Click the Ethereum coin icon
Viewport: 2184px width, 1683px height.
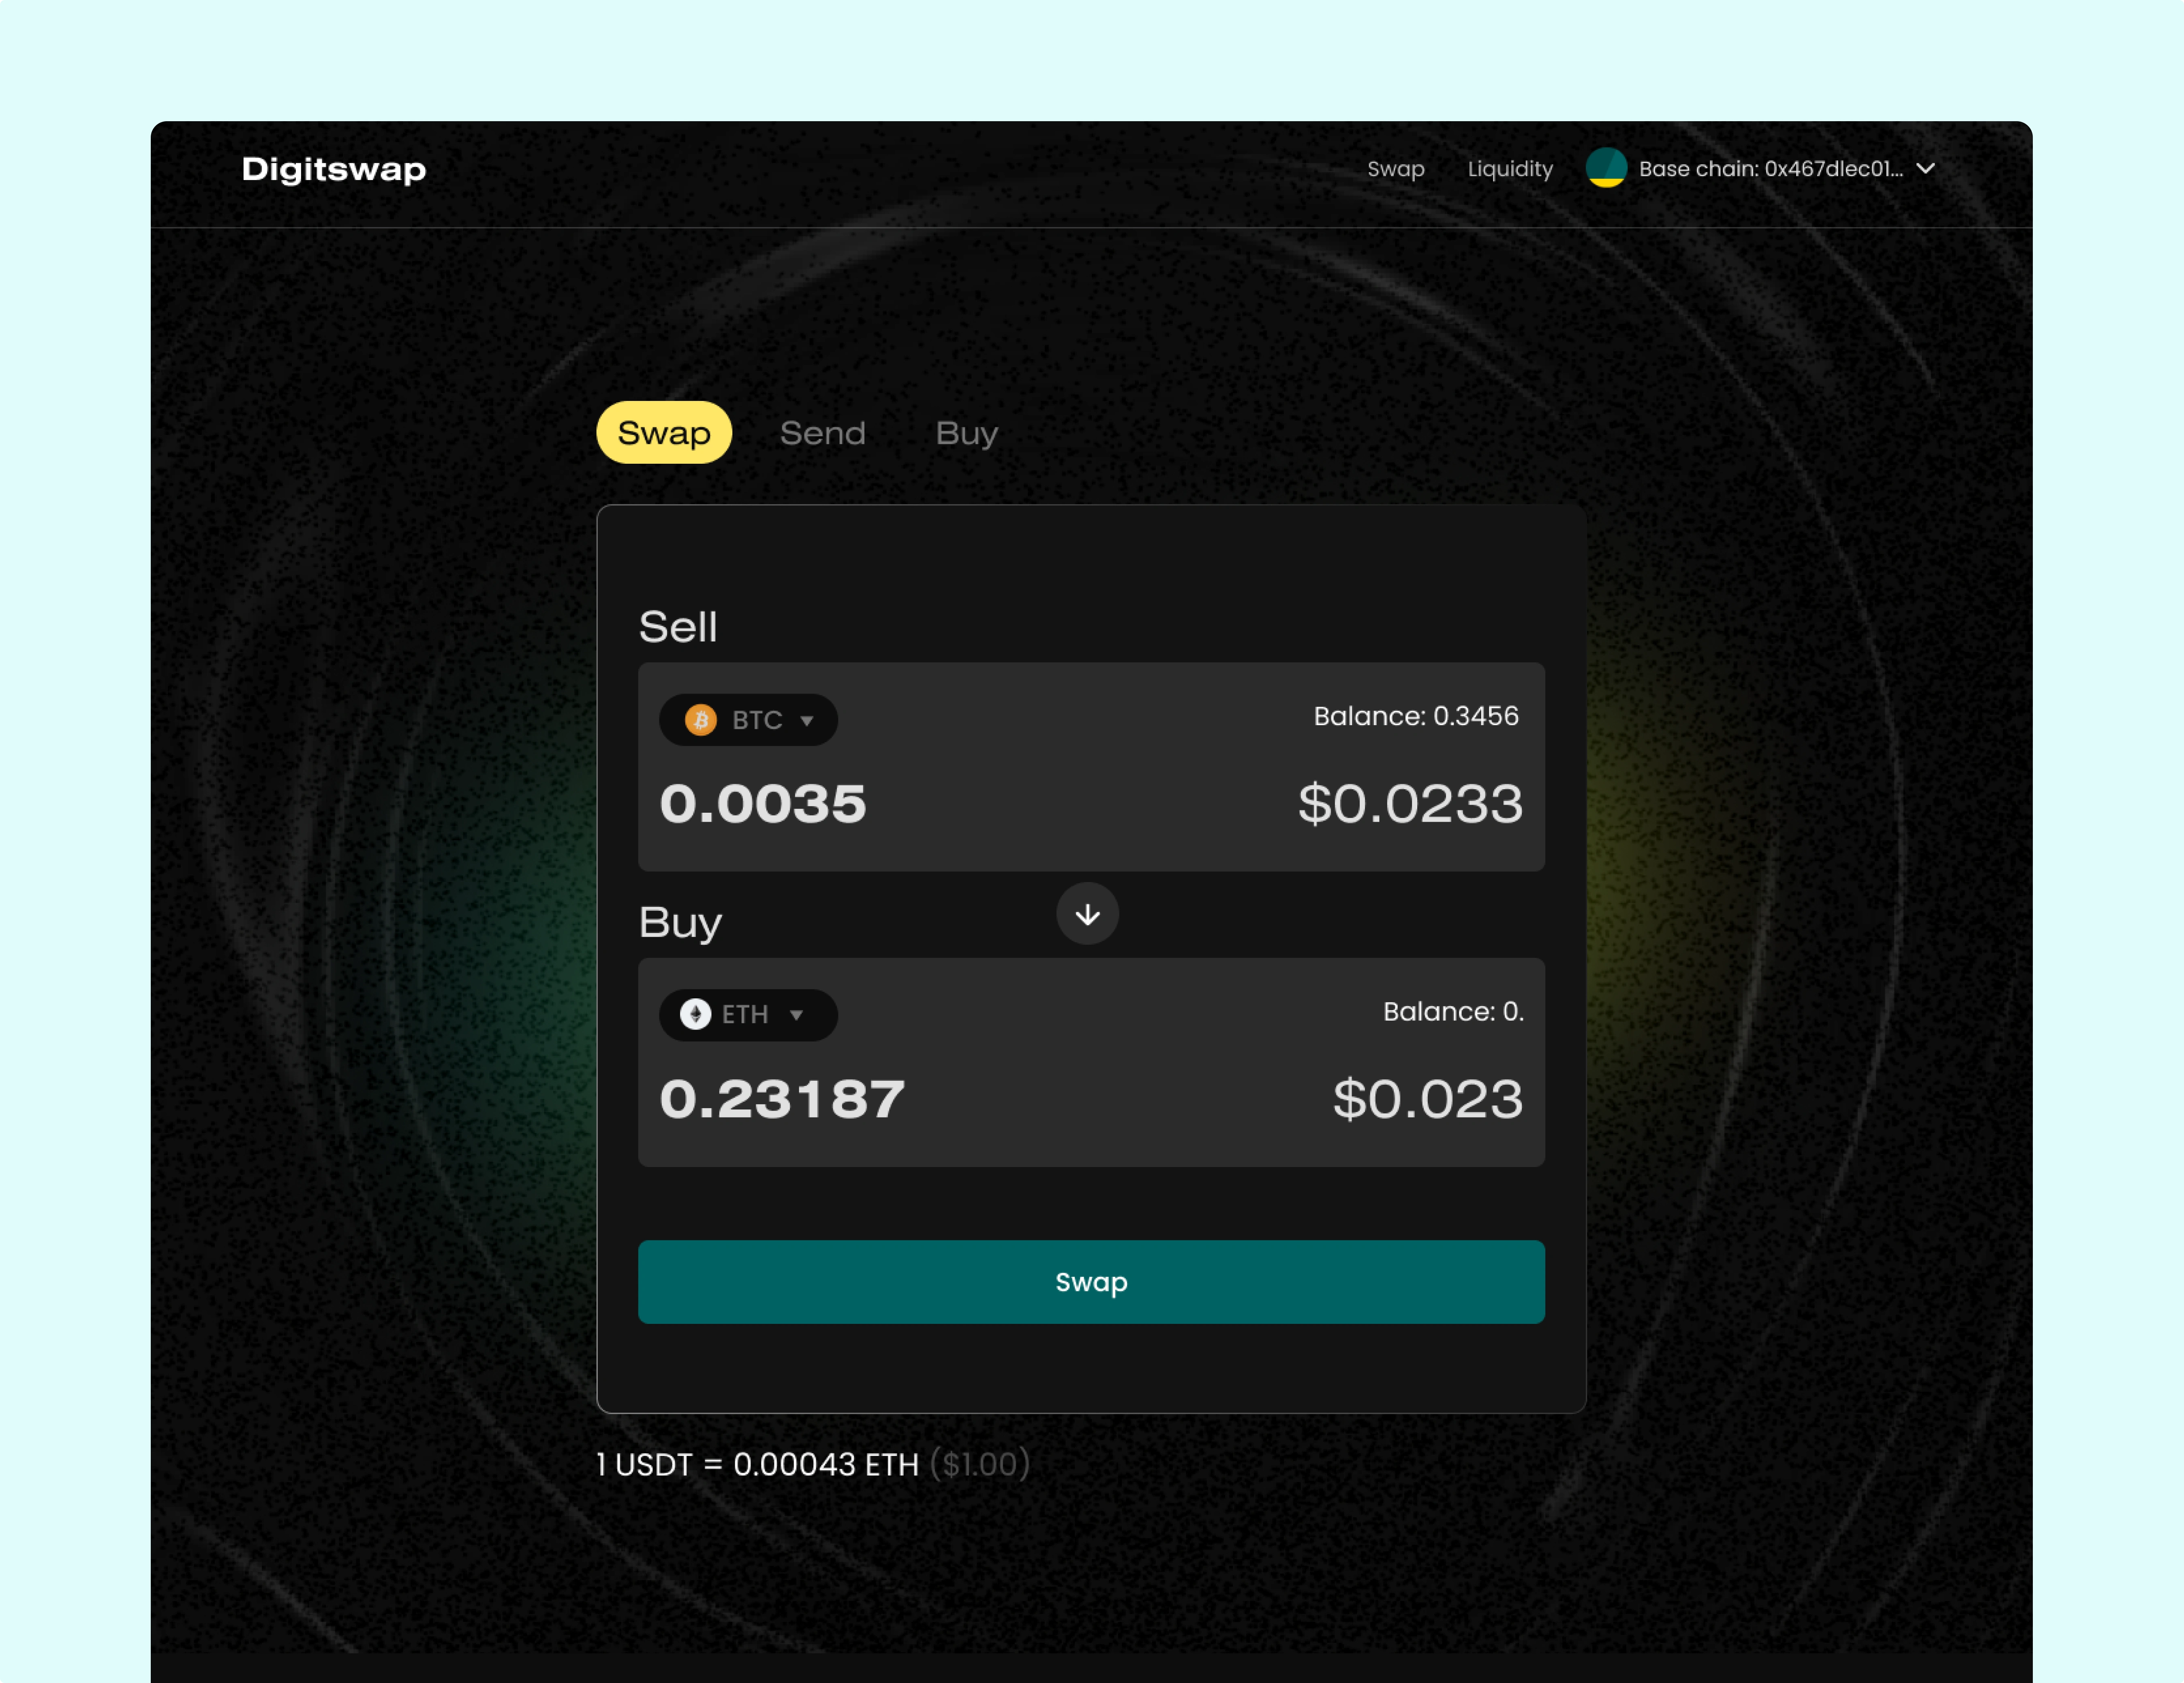point(695,1014)
